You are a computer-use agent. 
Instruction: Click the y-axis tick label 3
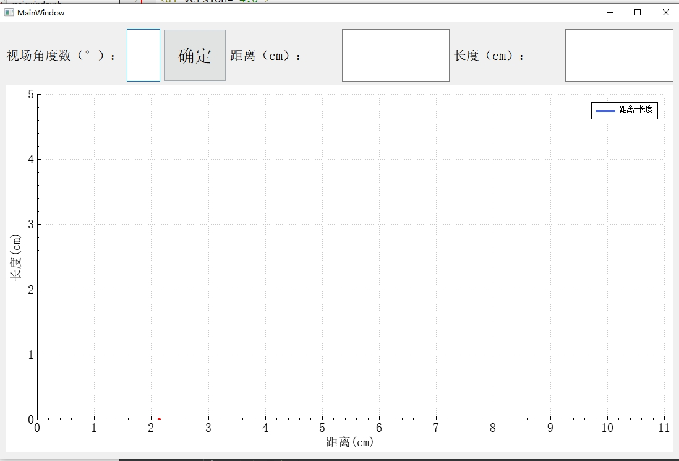point(30,224)
